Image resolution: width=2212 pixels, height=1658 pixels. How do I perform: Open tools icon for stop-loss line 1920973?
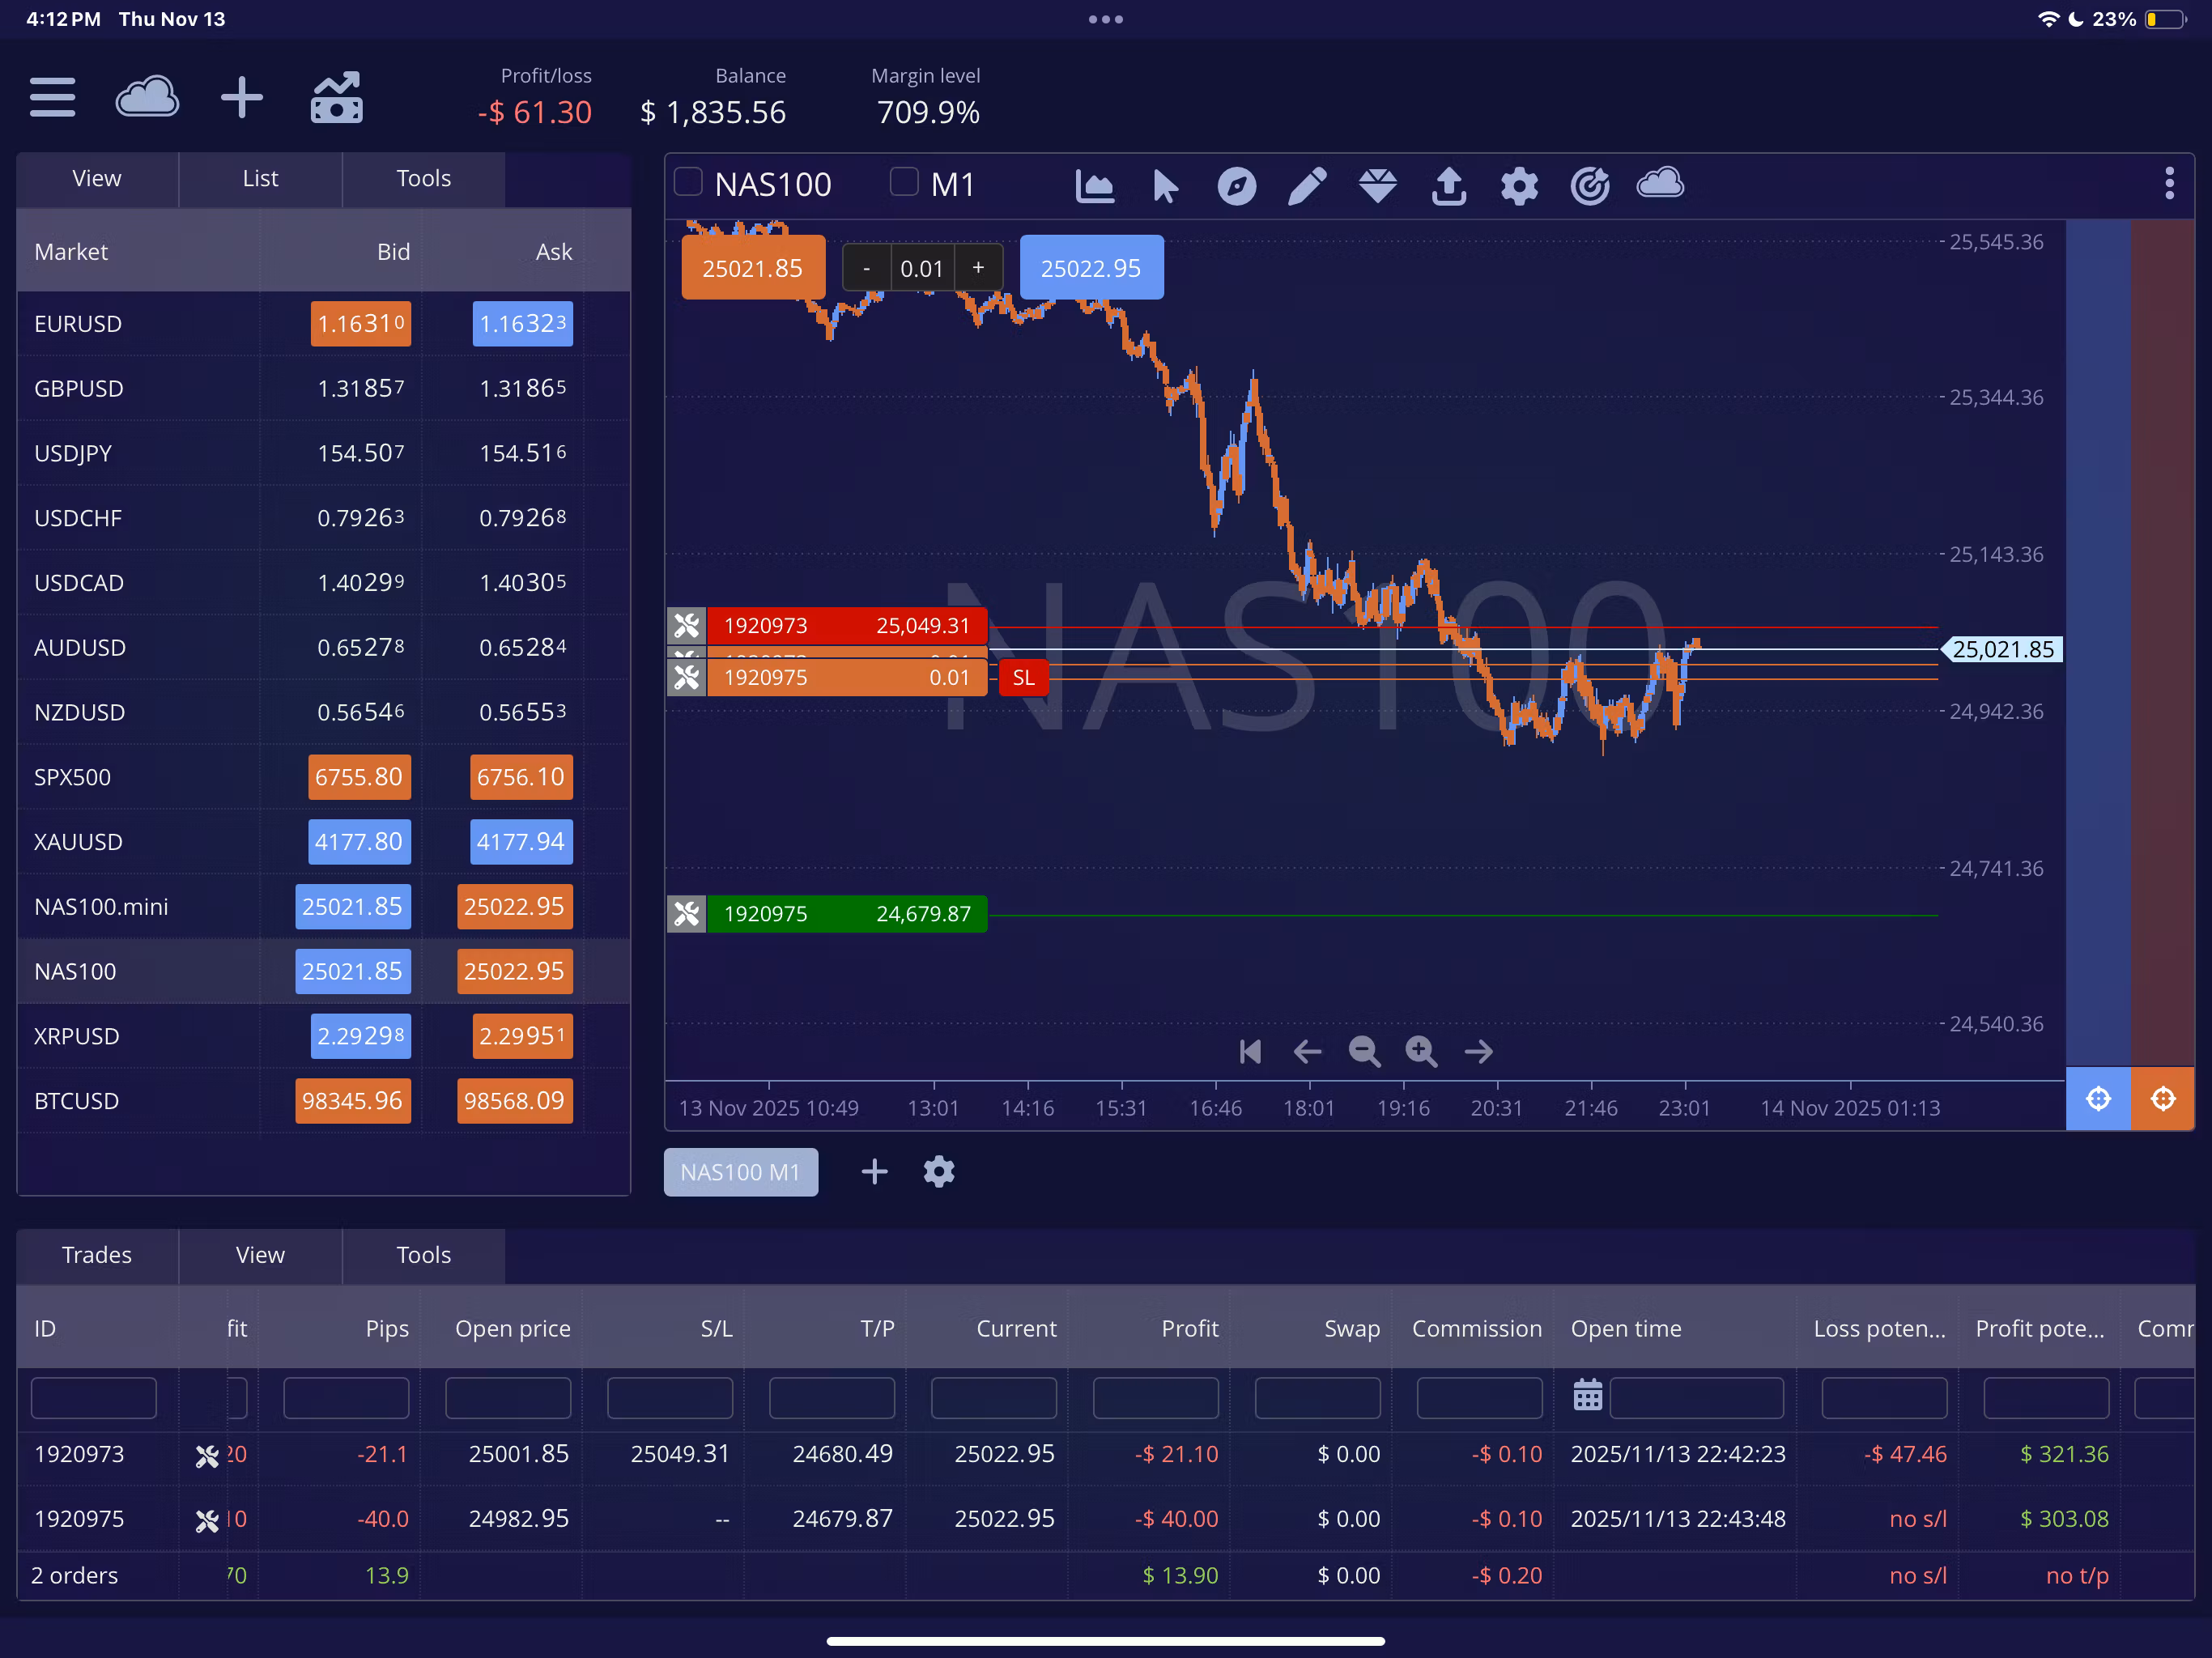tap(687, 626)
